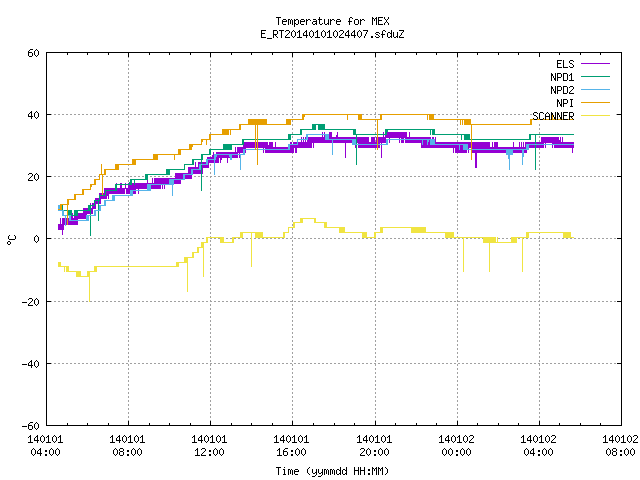Click the blue NPD2 legend line sample
640x480 pixels.
(595, 90)
